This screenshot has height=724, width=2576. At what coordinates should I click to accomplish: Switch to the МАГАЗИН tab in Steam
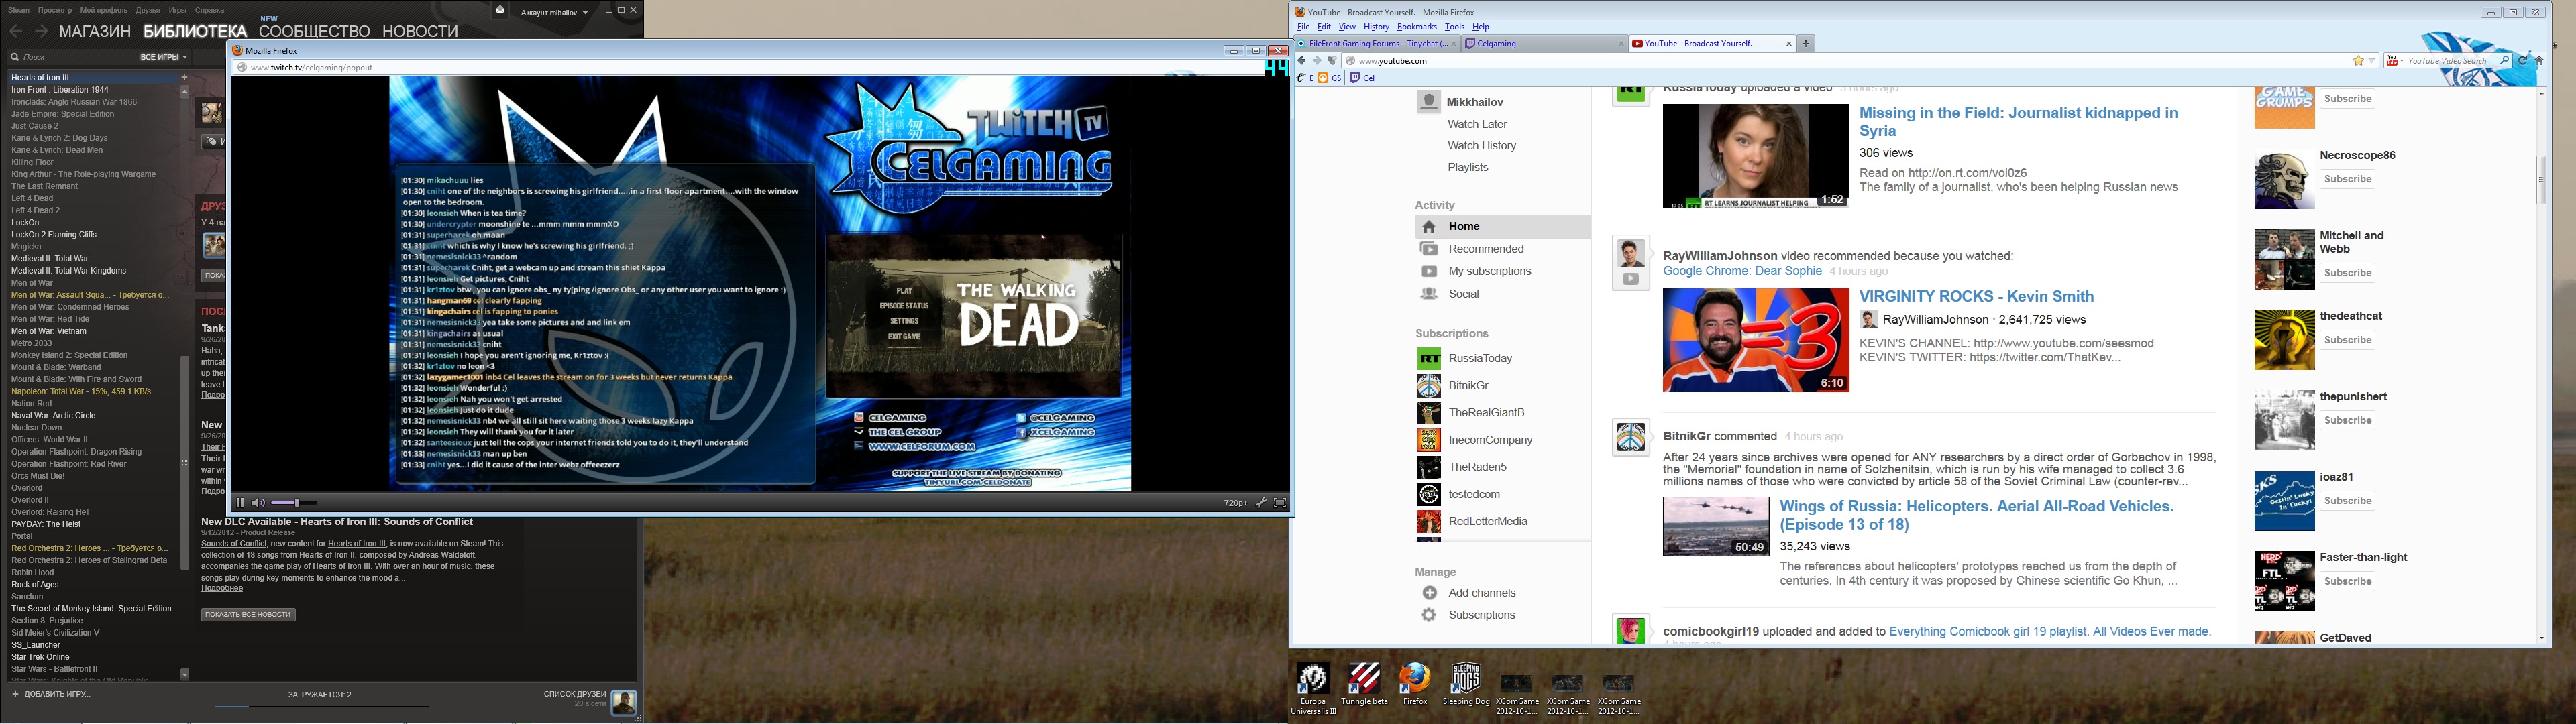coord(95,32)
